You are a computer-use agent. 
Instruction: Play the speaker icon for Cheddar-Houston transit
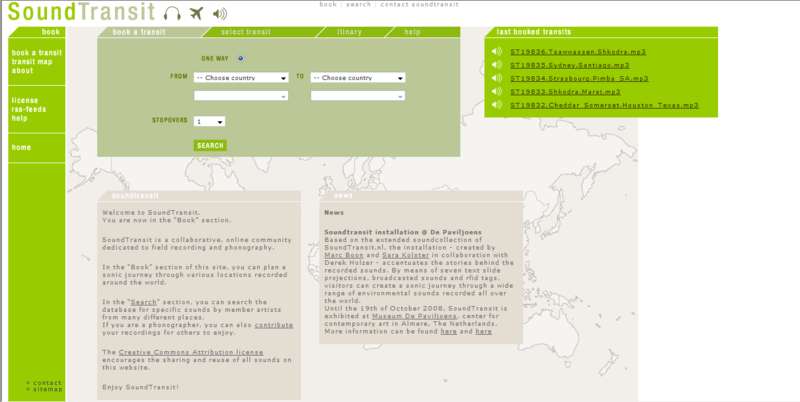coord(496,105)
